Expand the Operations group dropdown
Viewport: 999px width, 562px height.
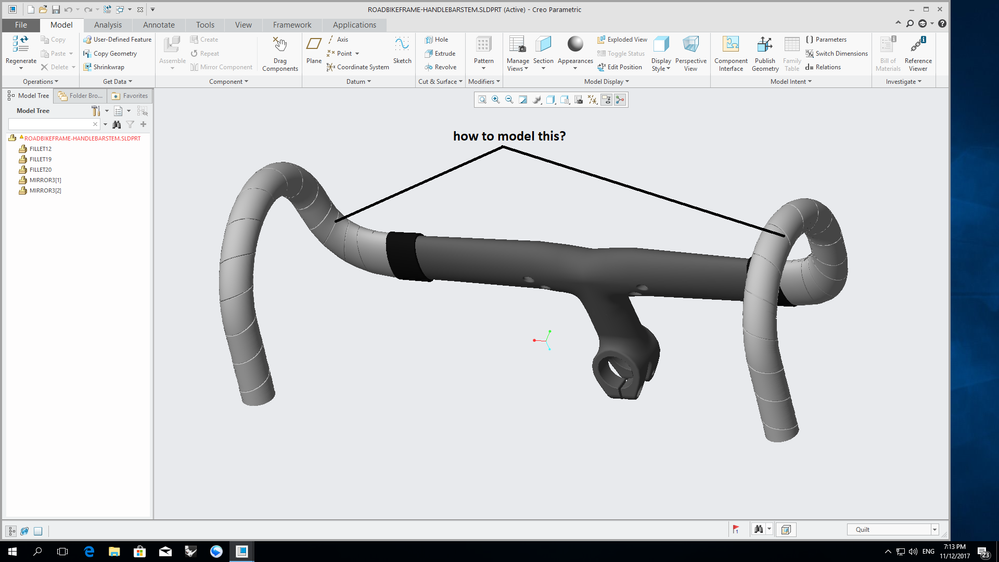(40, 82)
